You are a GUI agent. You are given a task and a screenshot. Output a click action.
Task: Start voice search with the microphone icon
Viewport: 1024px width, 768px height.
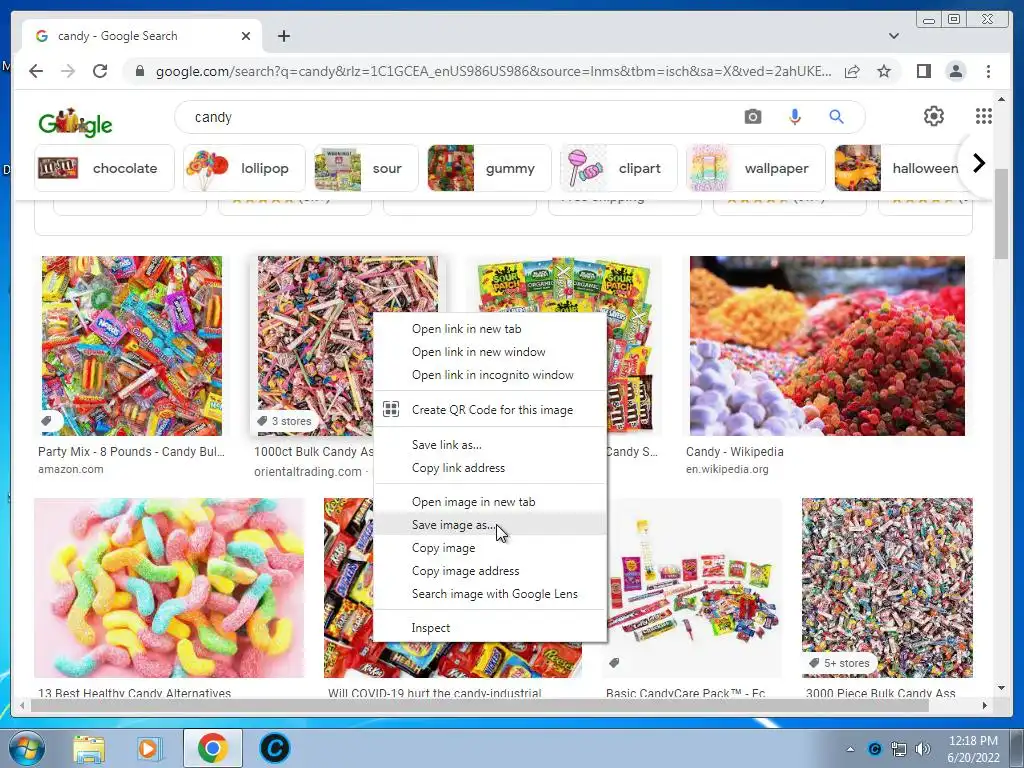(794, 117)
